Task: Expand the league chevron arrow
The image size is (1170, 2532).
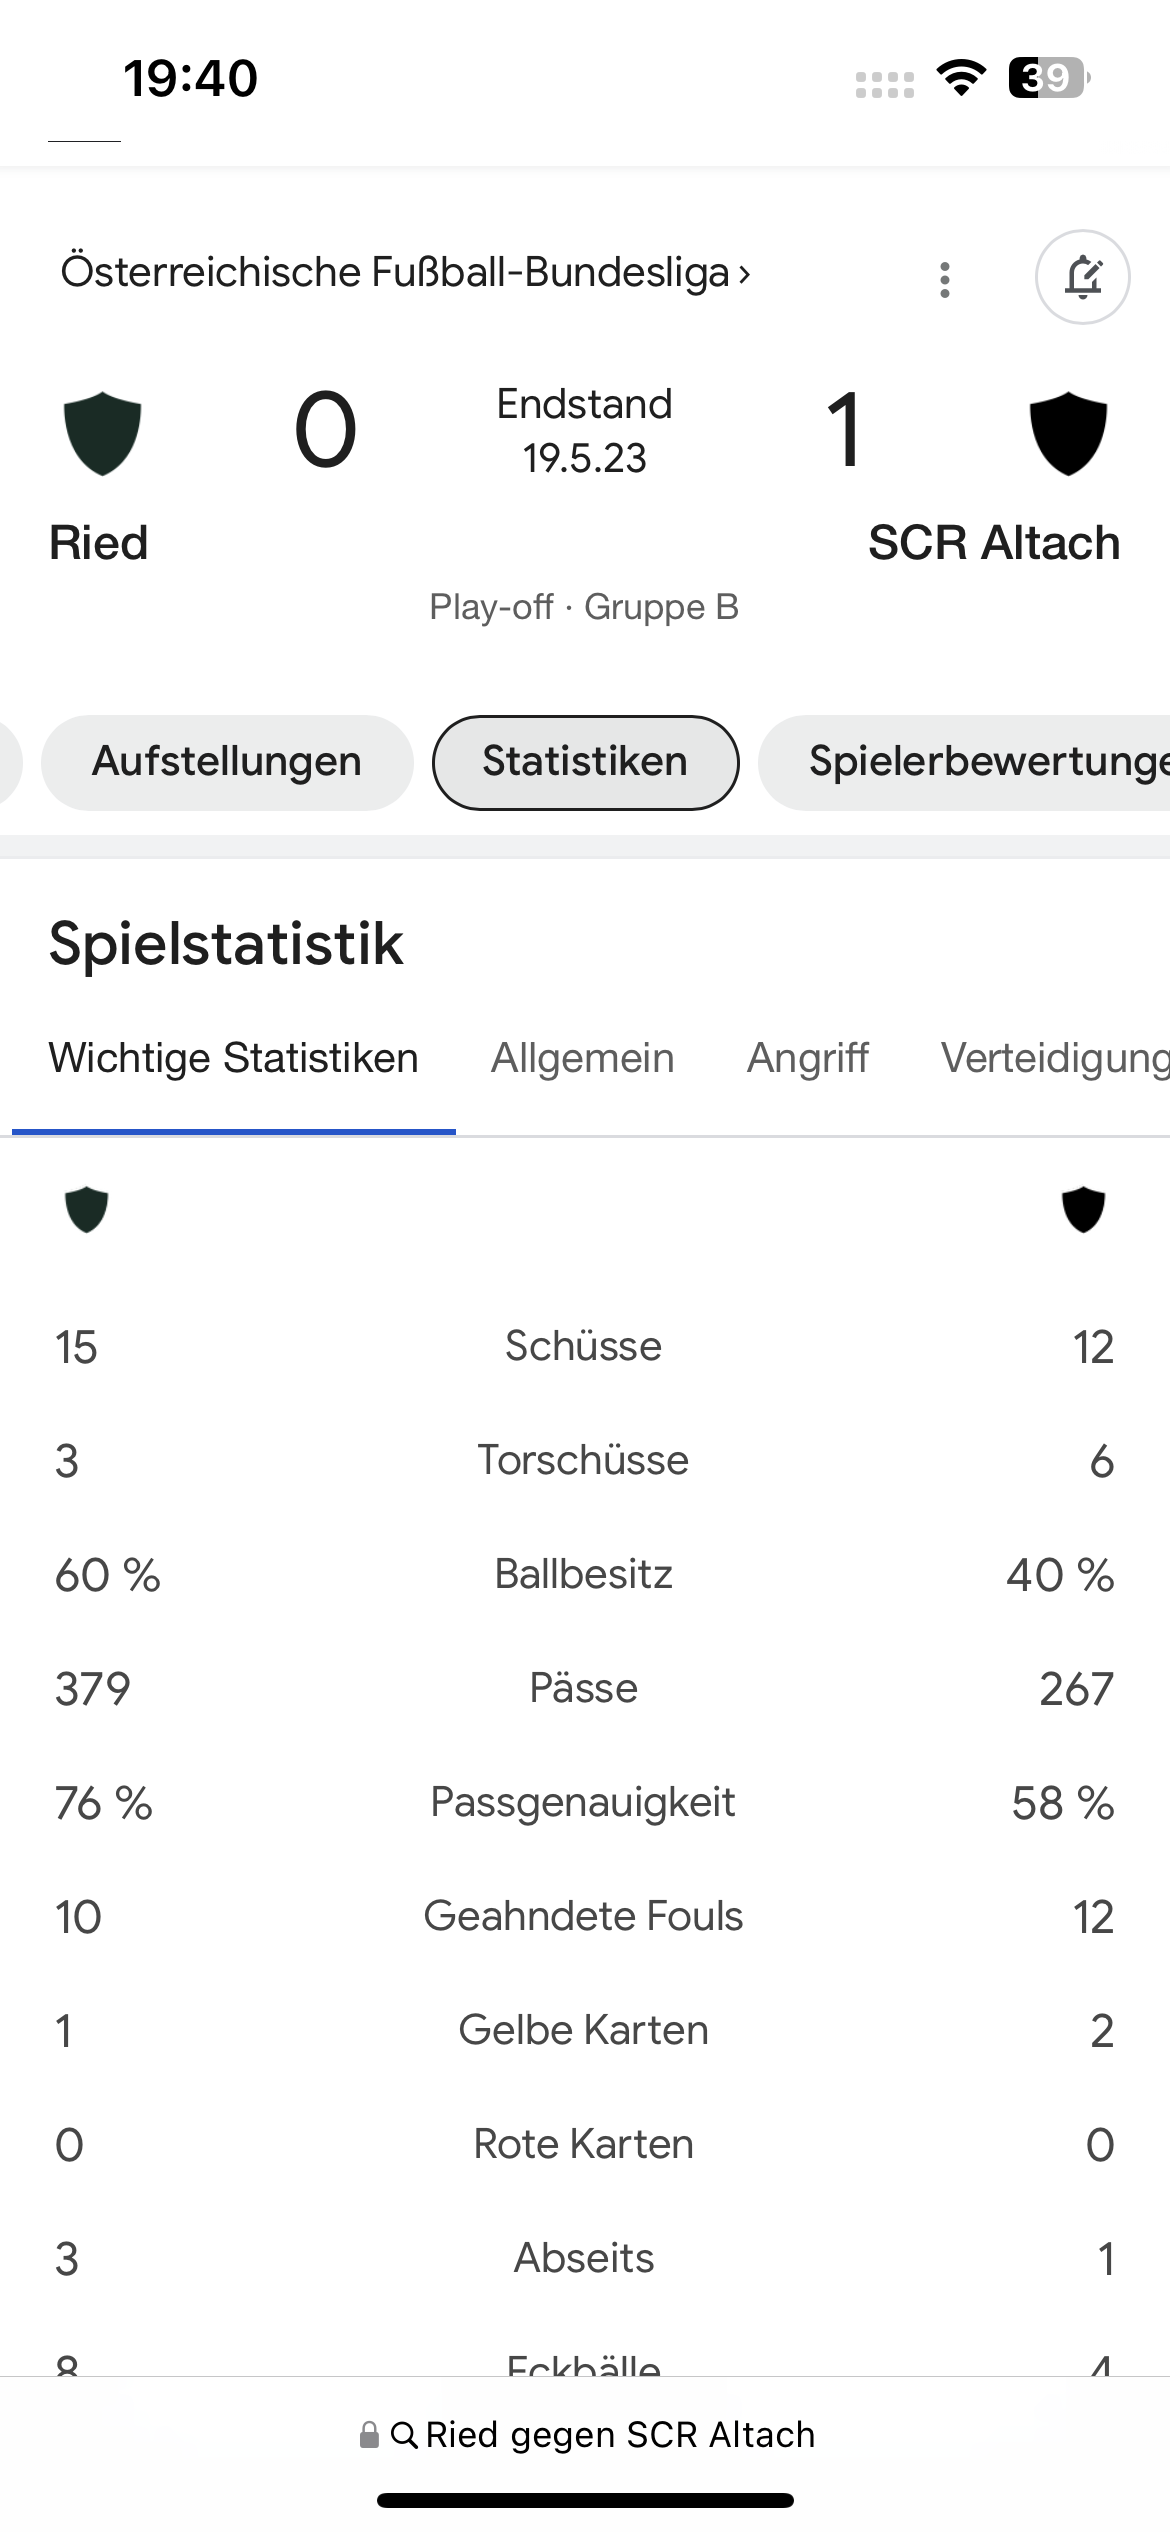Action: pyautogui.click(x=744, y=274)
